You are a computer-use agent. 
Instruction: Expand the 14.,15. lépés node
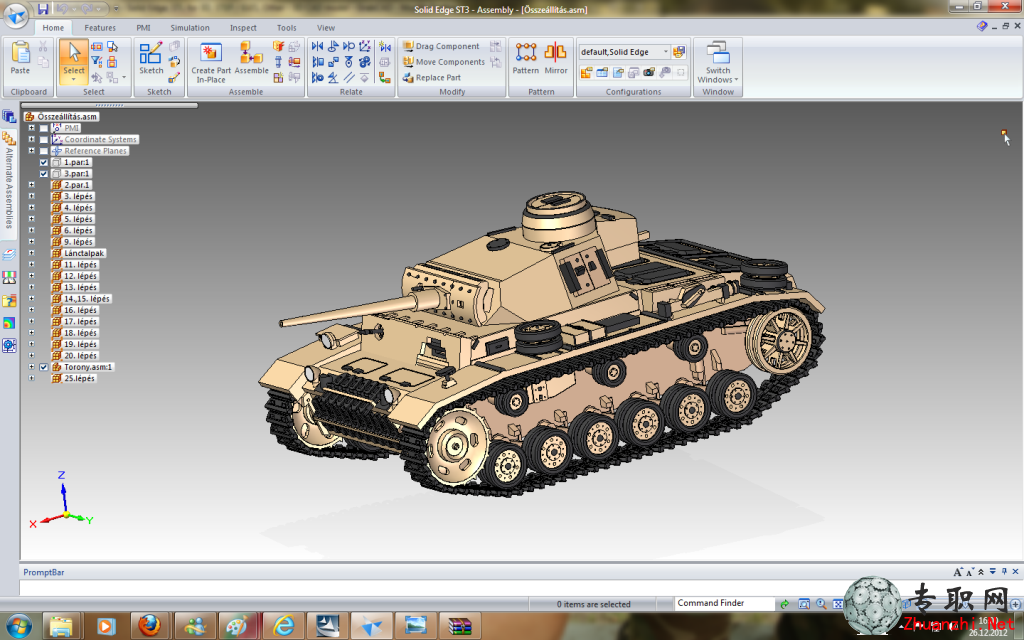point(31,298)
